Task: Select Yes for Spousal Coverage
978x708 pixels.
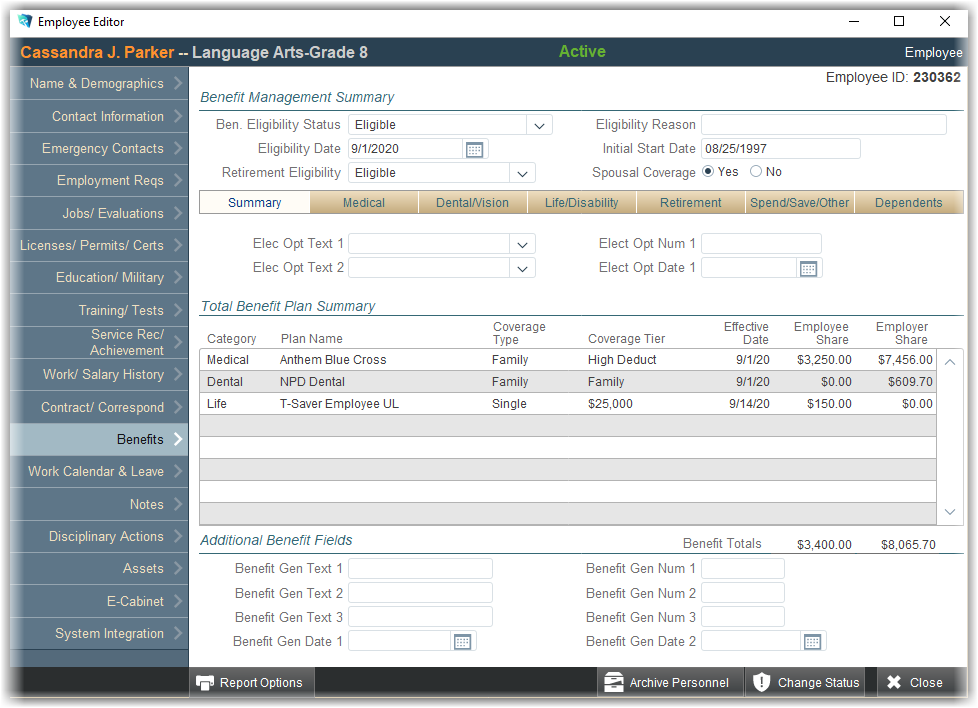Action: click(x=709, y=172)
